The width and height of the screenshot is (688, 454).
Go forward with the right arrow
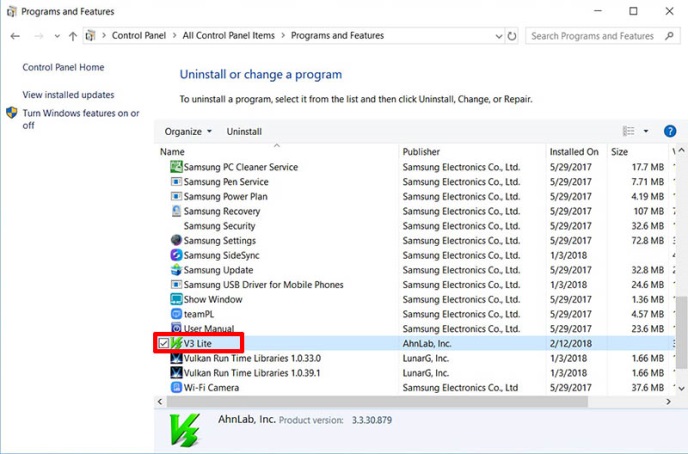tap(39, 36)
